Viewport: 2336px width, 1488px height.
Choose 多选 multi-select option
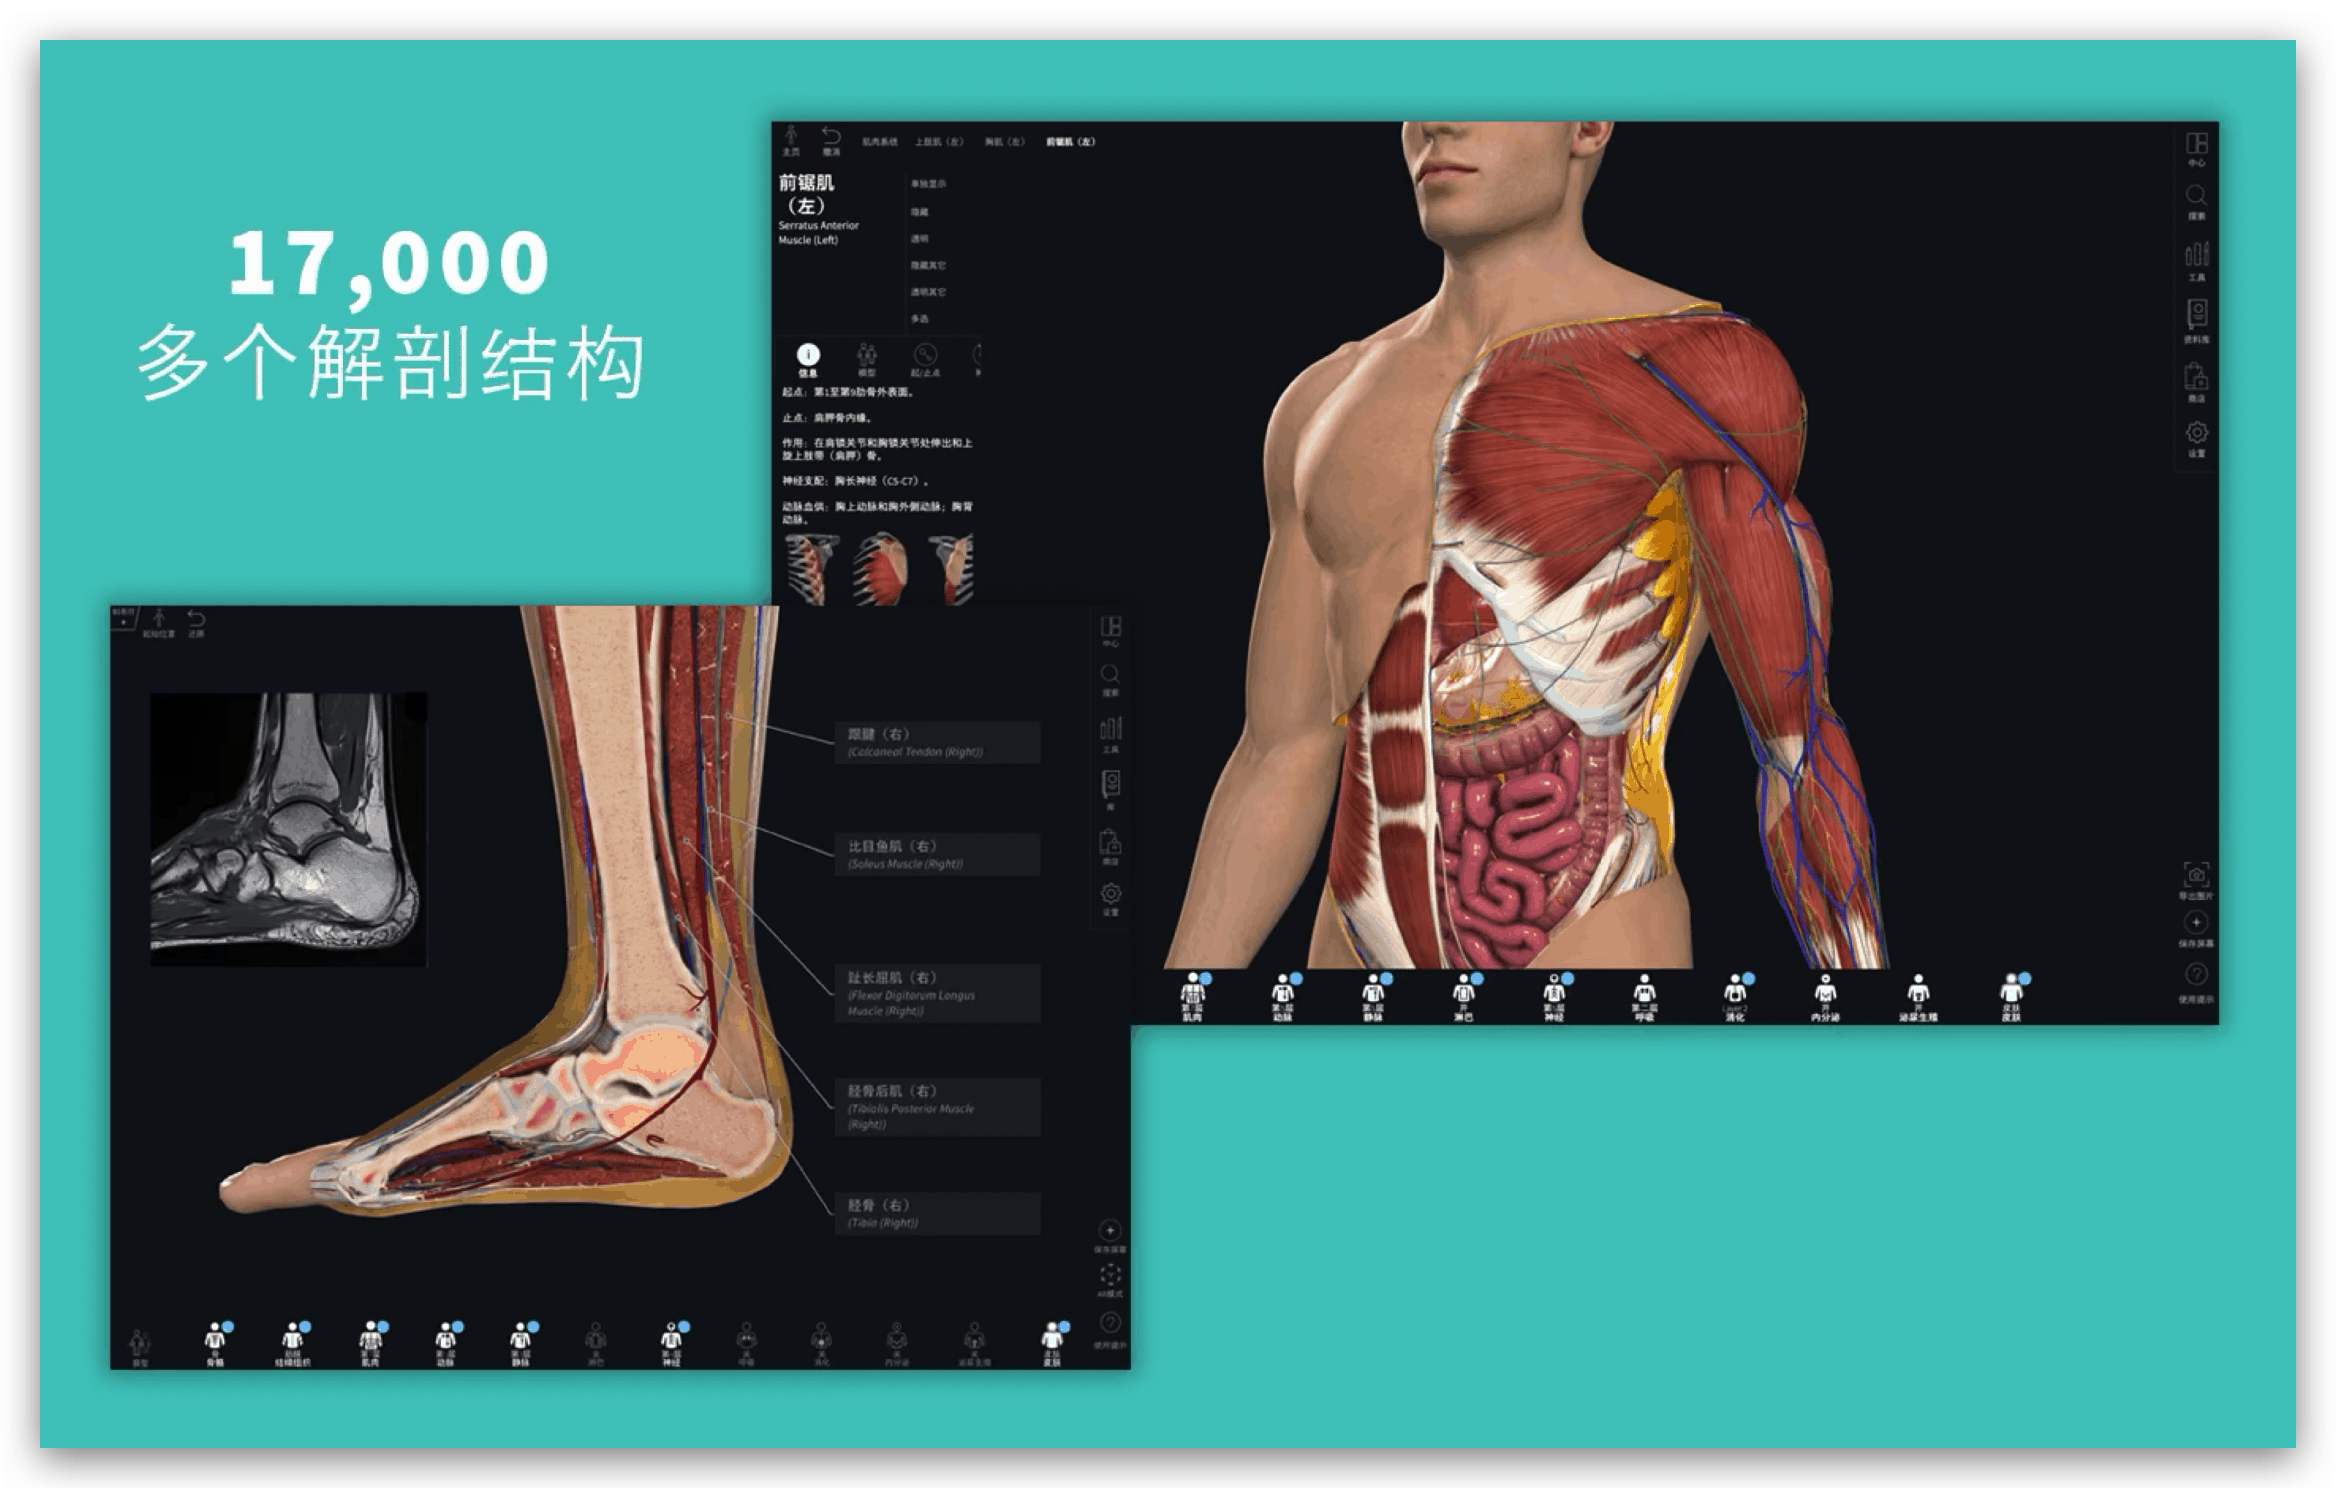pos(919,319)
